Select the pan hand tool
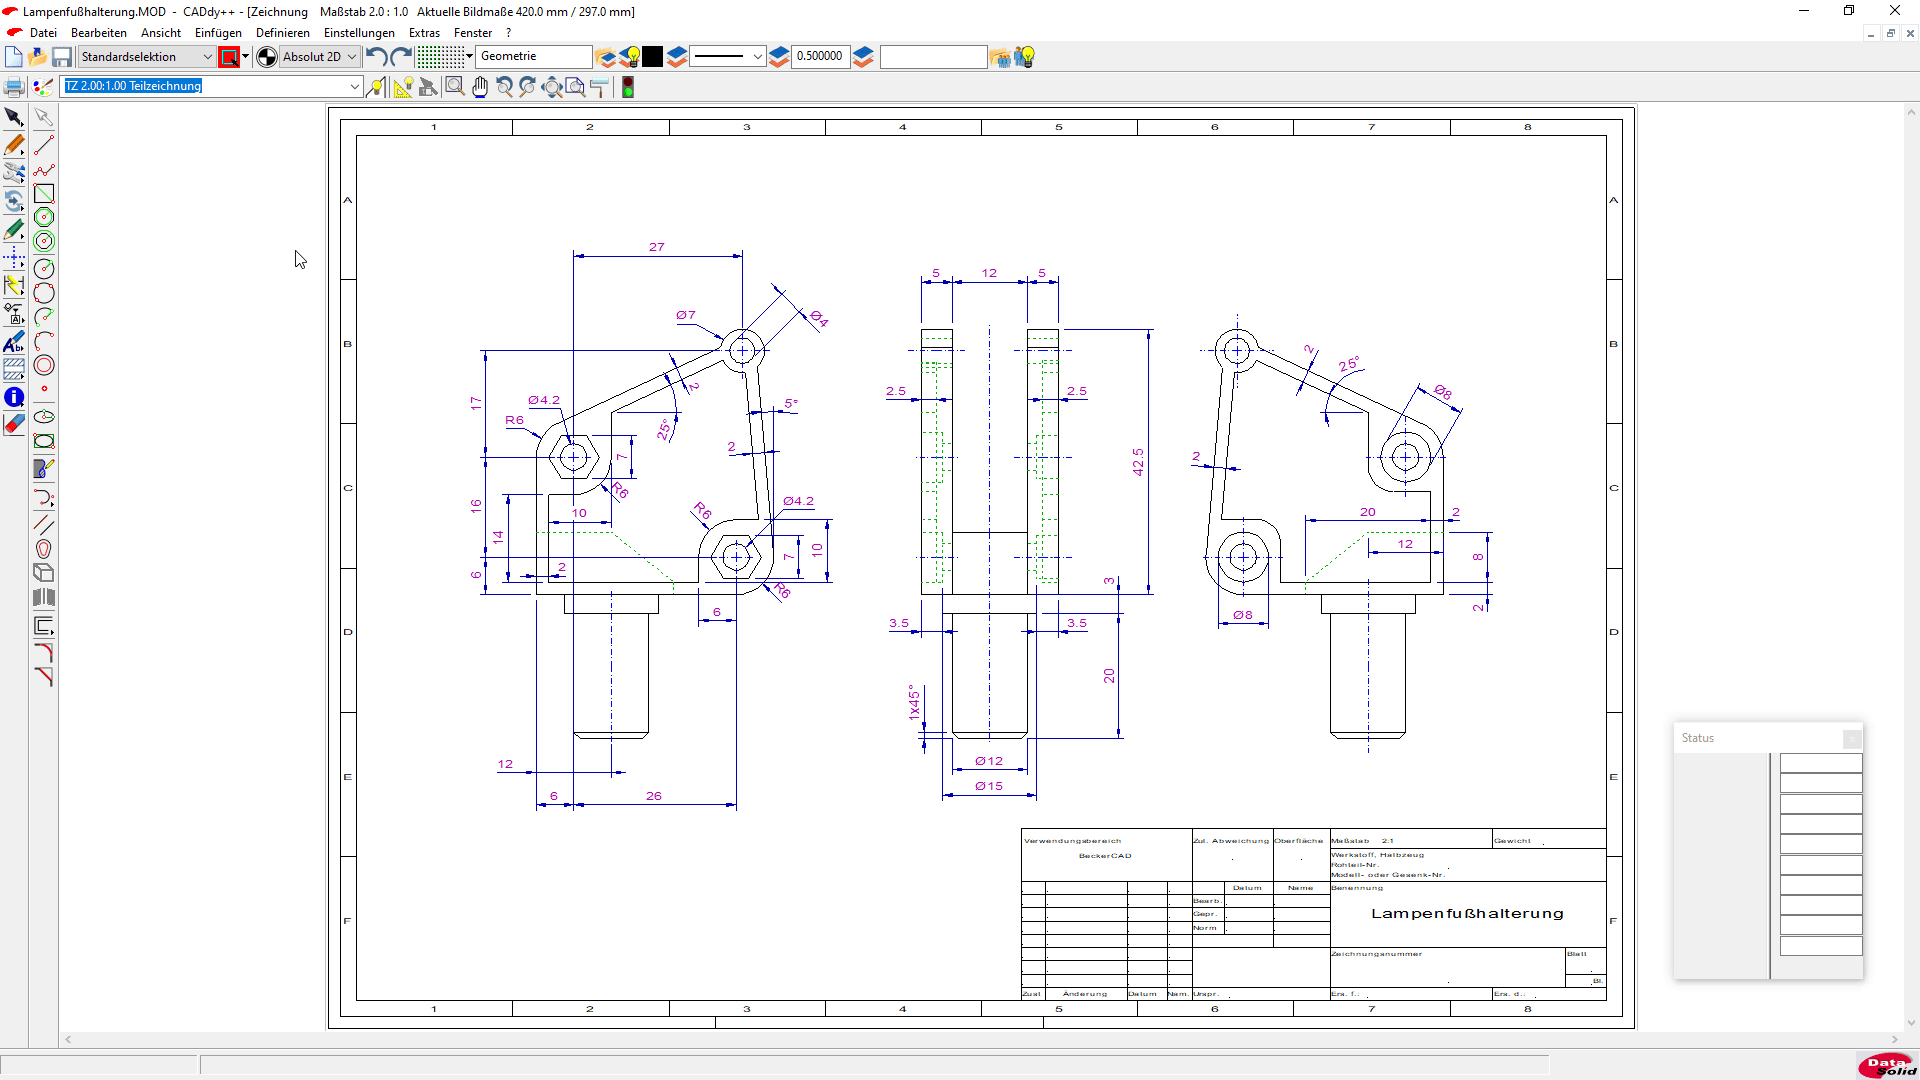Viewport: 1920px width, 1080px height. pos(480,87)
